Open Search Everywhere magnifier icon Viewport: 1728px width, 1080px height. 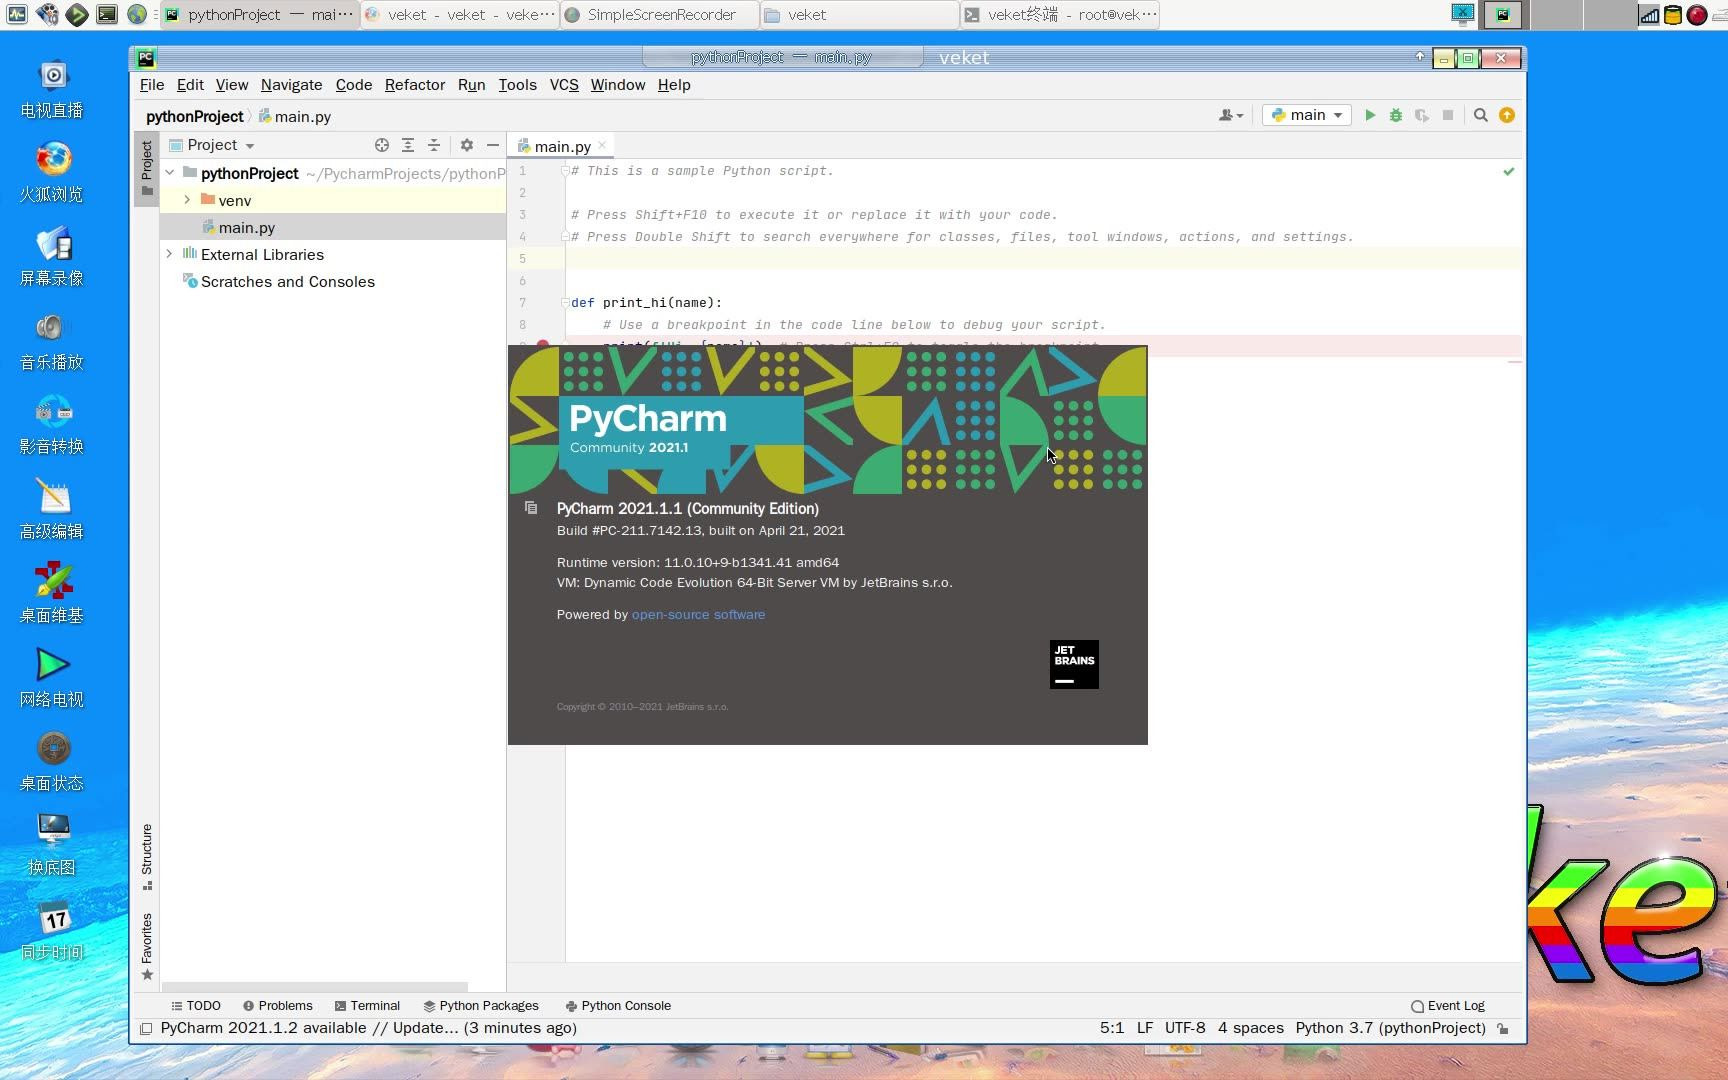tap(1481, 115)
